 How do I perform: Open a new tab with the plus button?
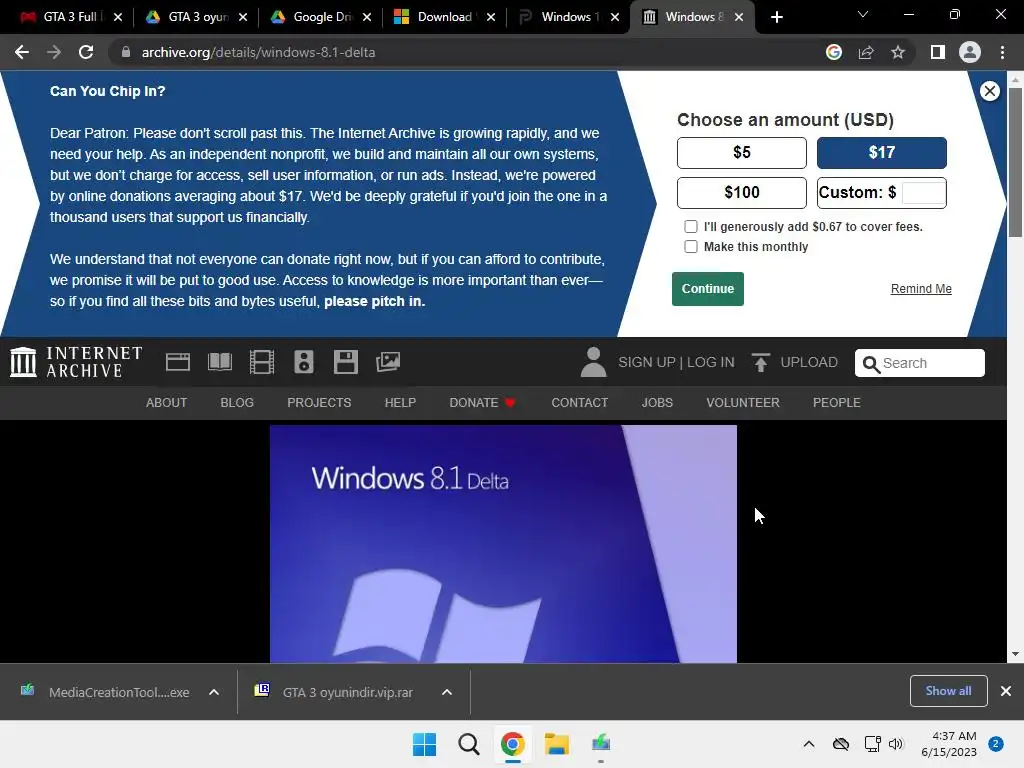(776, 17)
